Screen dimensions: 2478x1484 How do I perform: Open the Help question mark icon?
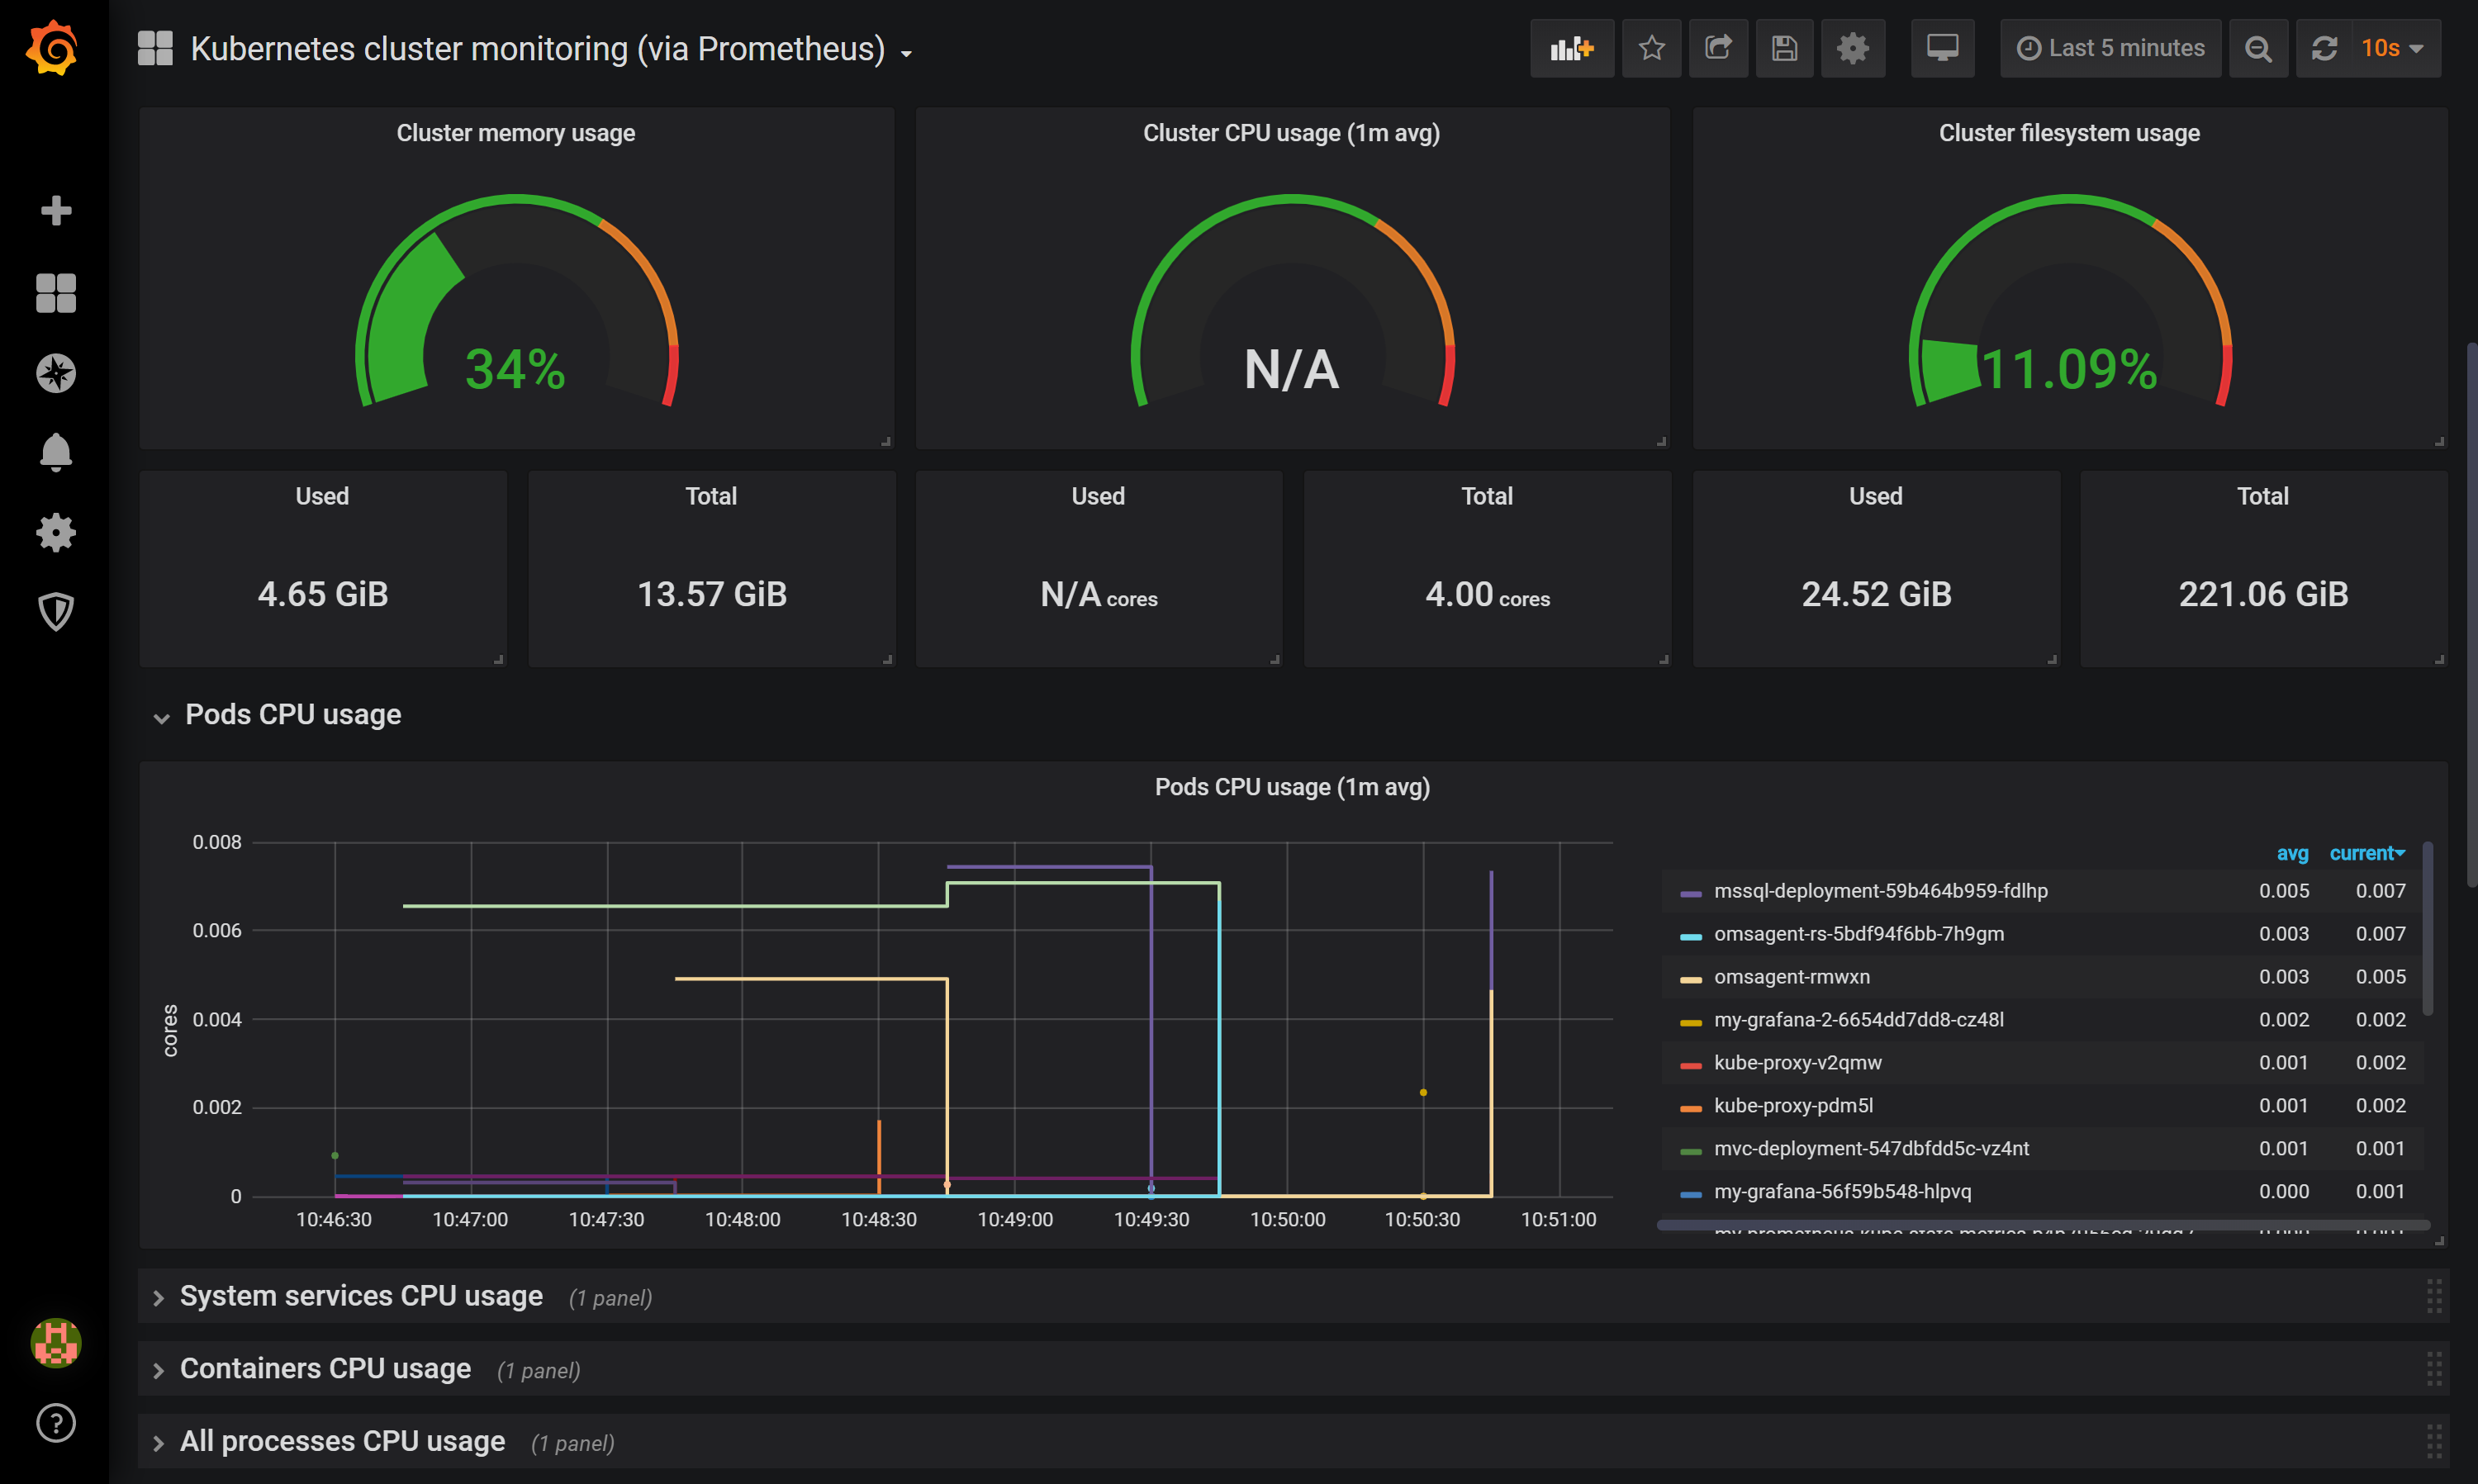(x=56, y=1423)
